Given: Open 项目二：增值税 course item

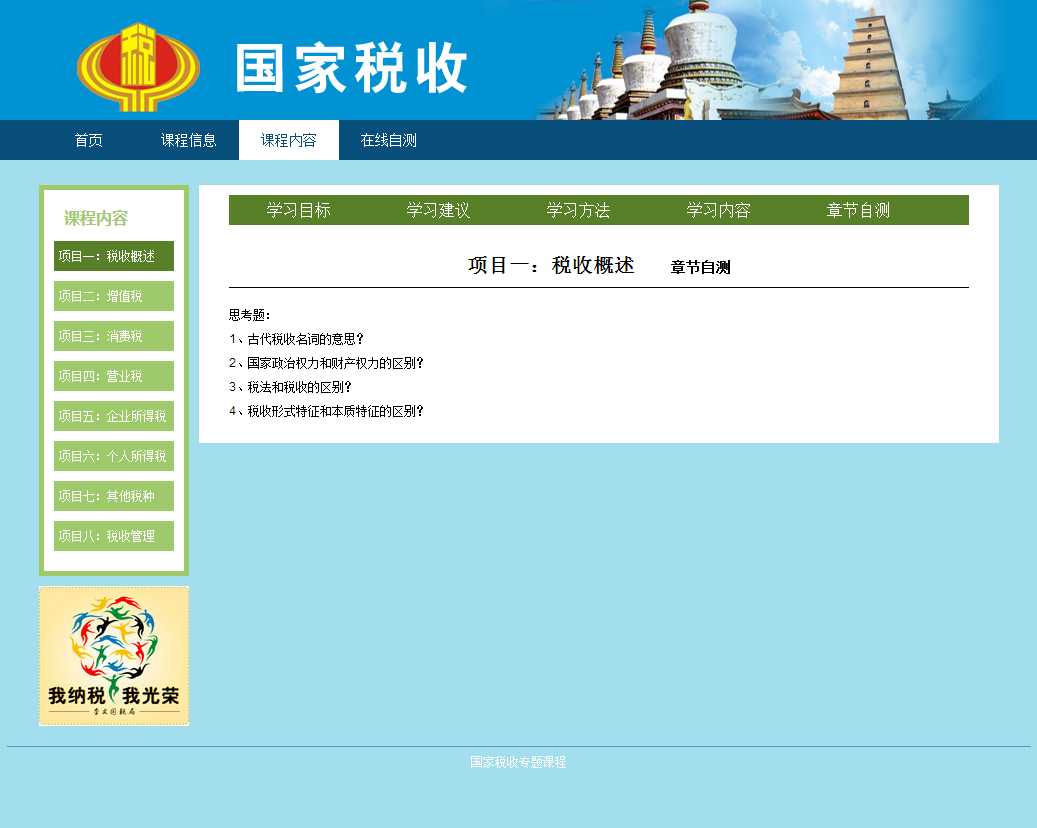Looking at the screenshot, I should [x=114, y=296].
